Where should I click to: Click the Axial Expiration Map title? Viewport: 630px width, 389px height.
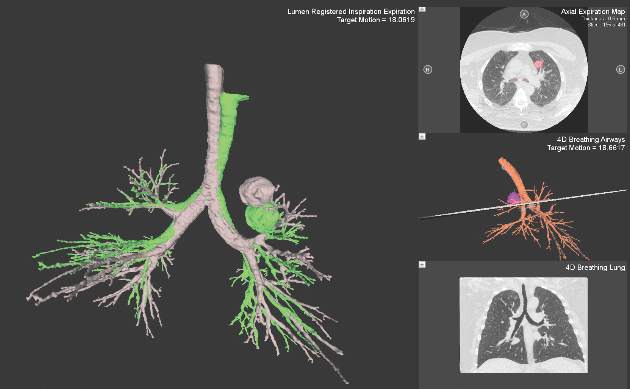pos(593,12)
